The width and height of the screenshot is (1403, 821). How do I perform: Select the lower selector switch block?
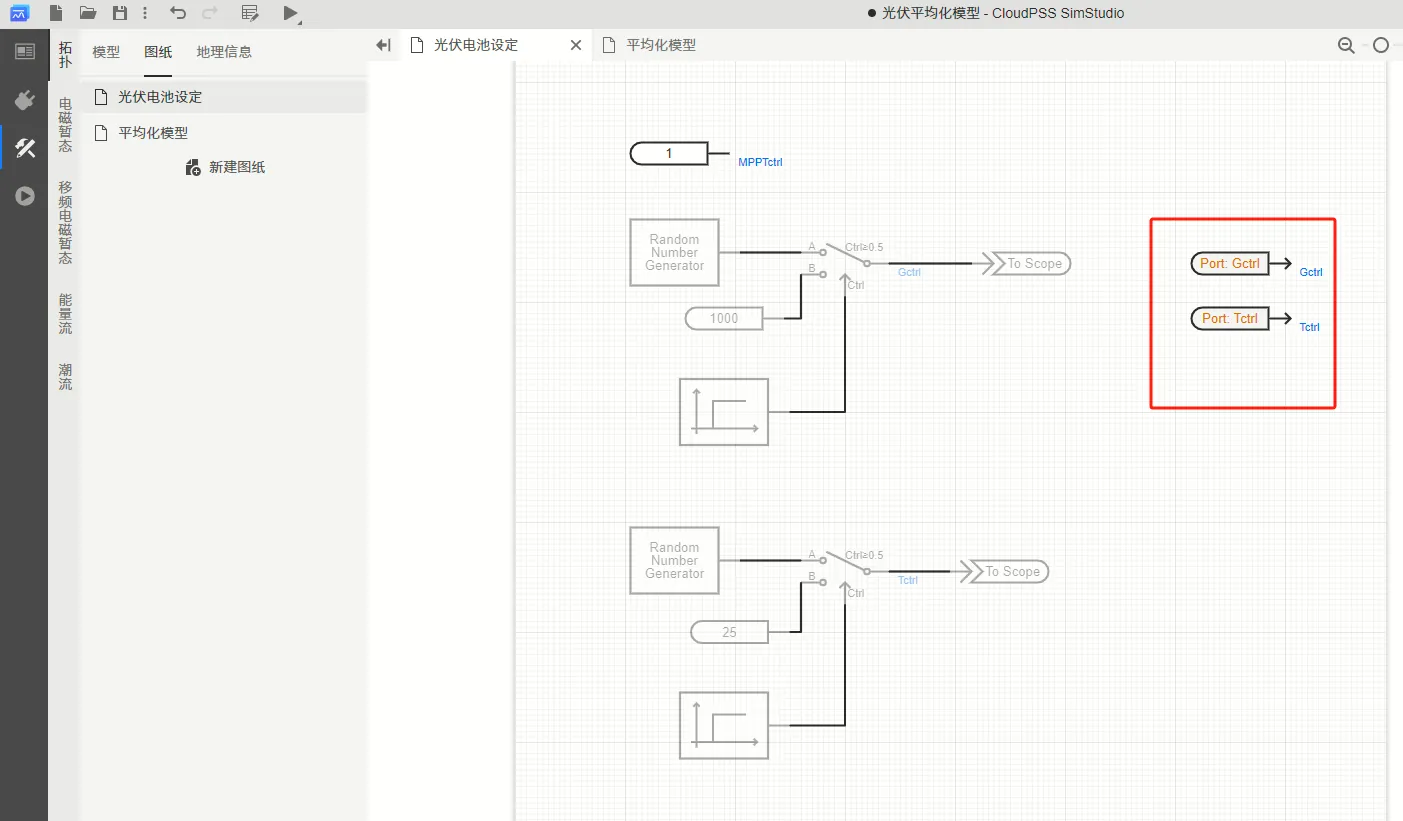click(x=847, y=572)
